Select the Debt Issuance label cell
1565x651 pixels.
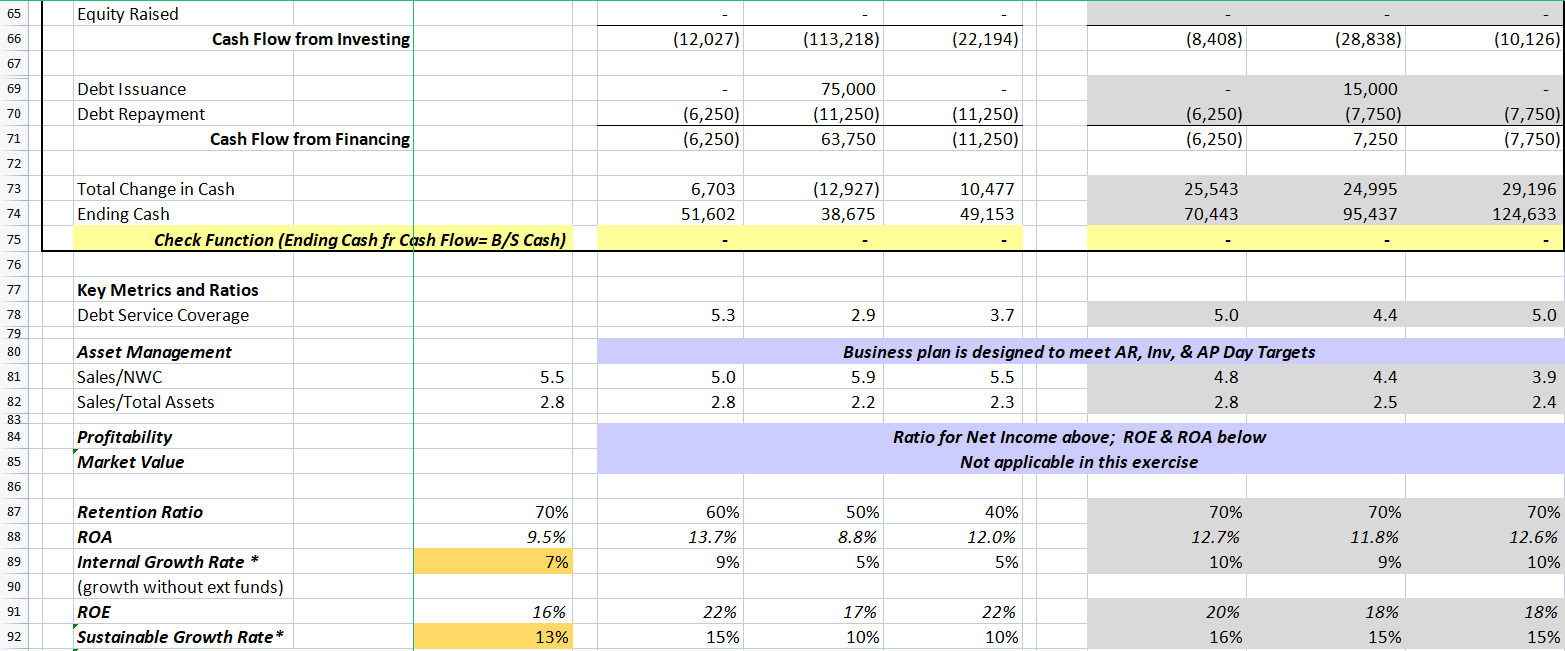[130, 89]
